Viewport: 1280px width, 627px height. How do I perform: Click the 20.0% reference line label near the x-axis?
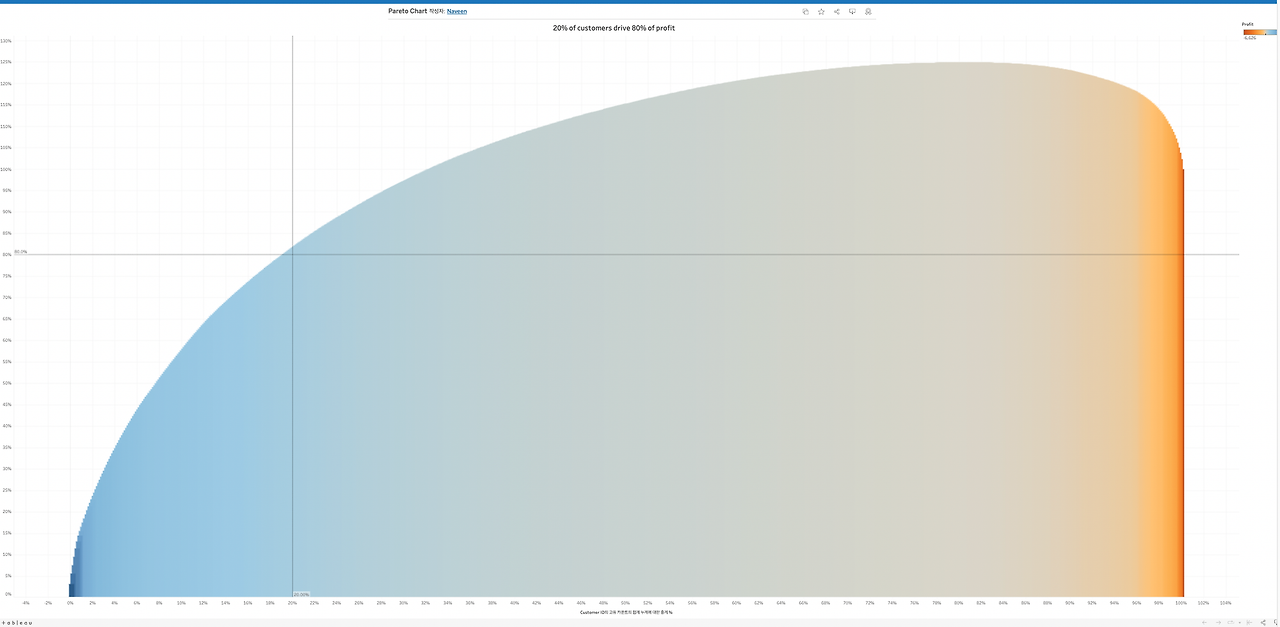pyautogui.click(x=301, y=594)
